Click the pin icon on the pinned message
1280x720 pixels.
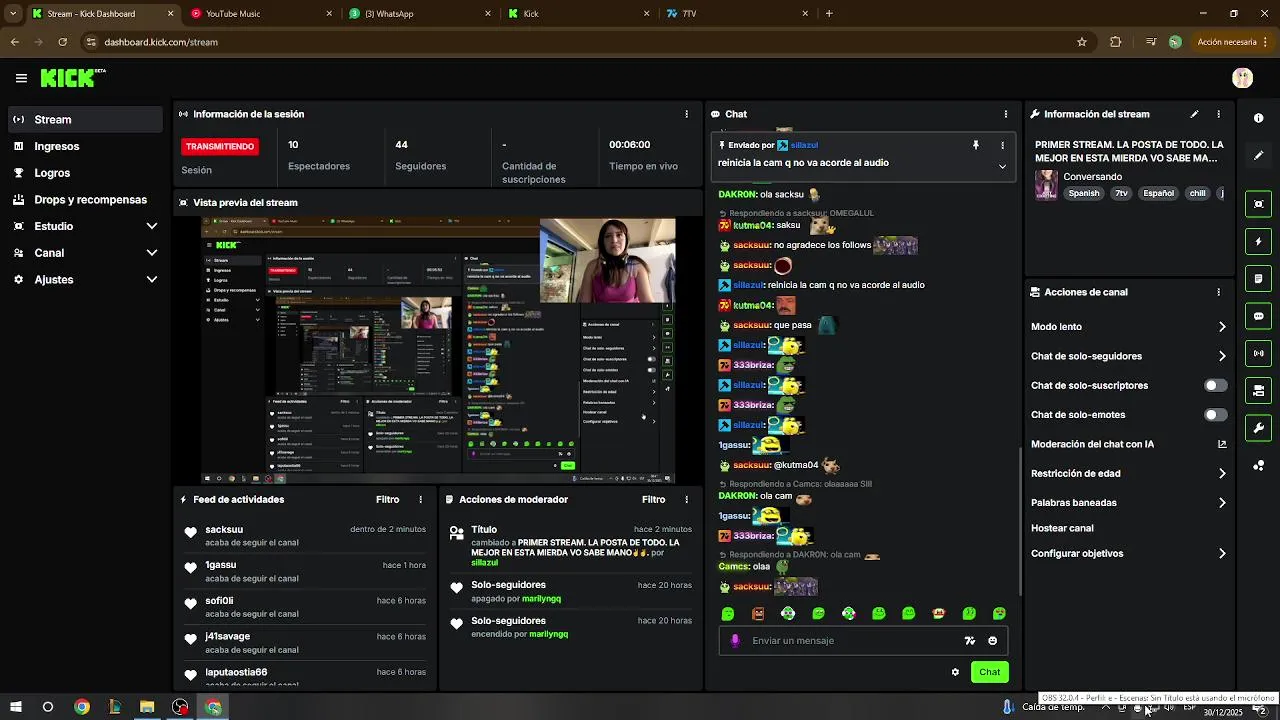(x=976, y=145)
